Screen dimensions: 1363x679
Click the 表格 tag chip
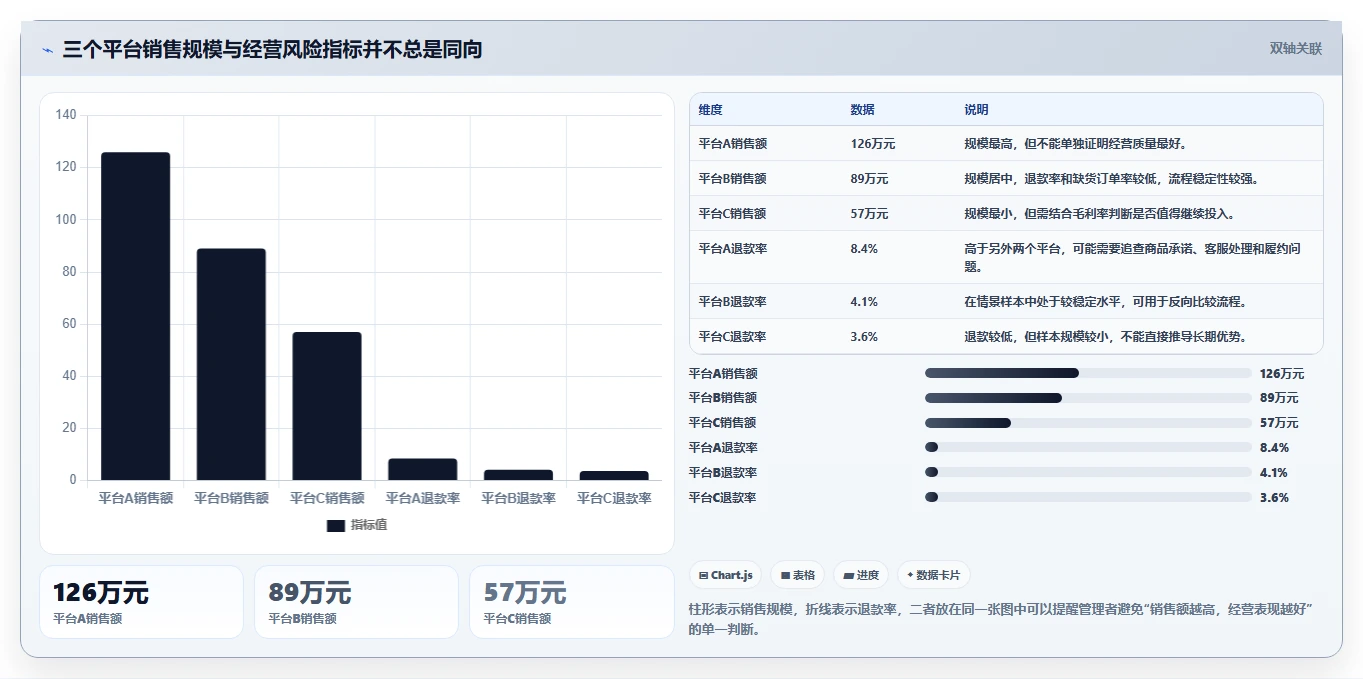798,575
